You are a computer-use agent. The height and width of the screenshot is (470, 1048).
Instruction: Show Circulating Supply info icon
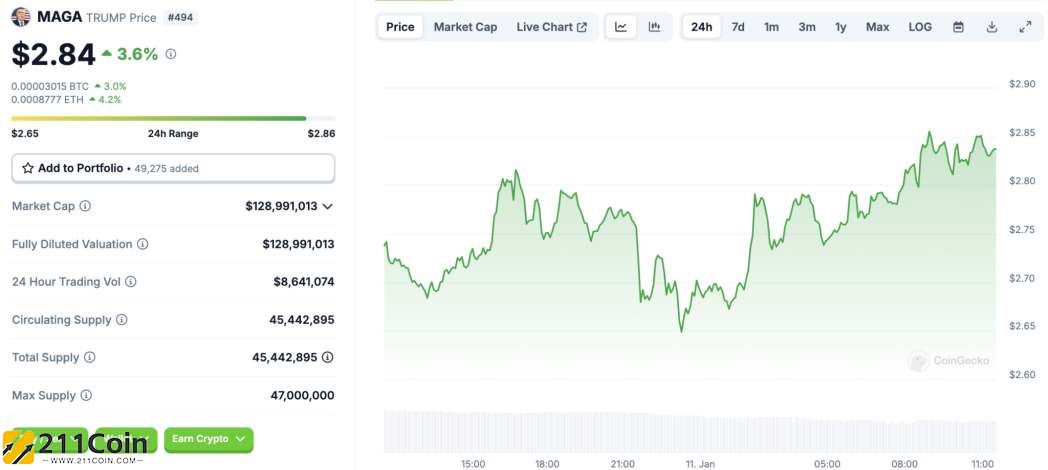point(122,320)
